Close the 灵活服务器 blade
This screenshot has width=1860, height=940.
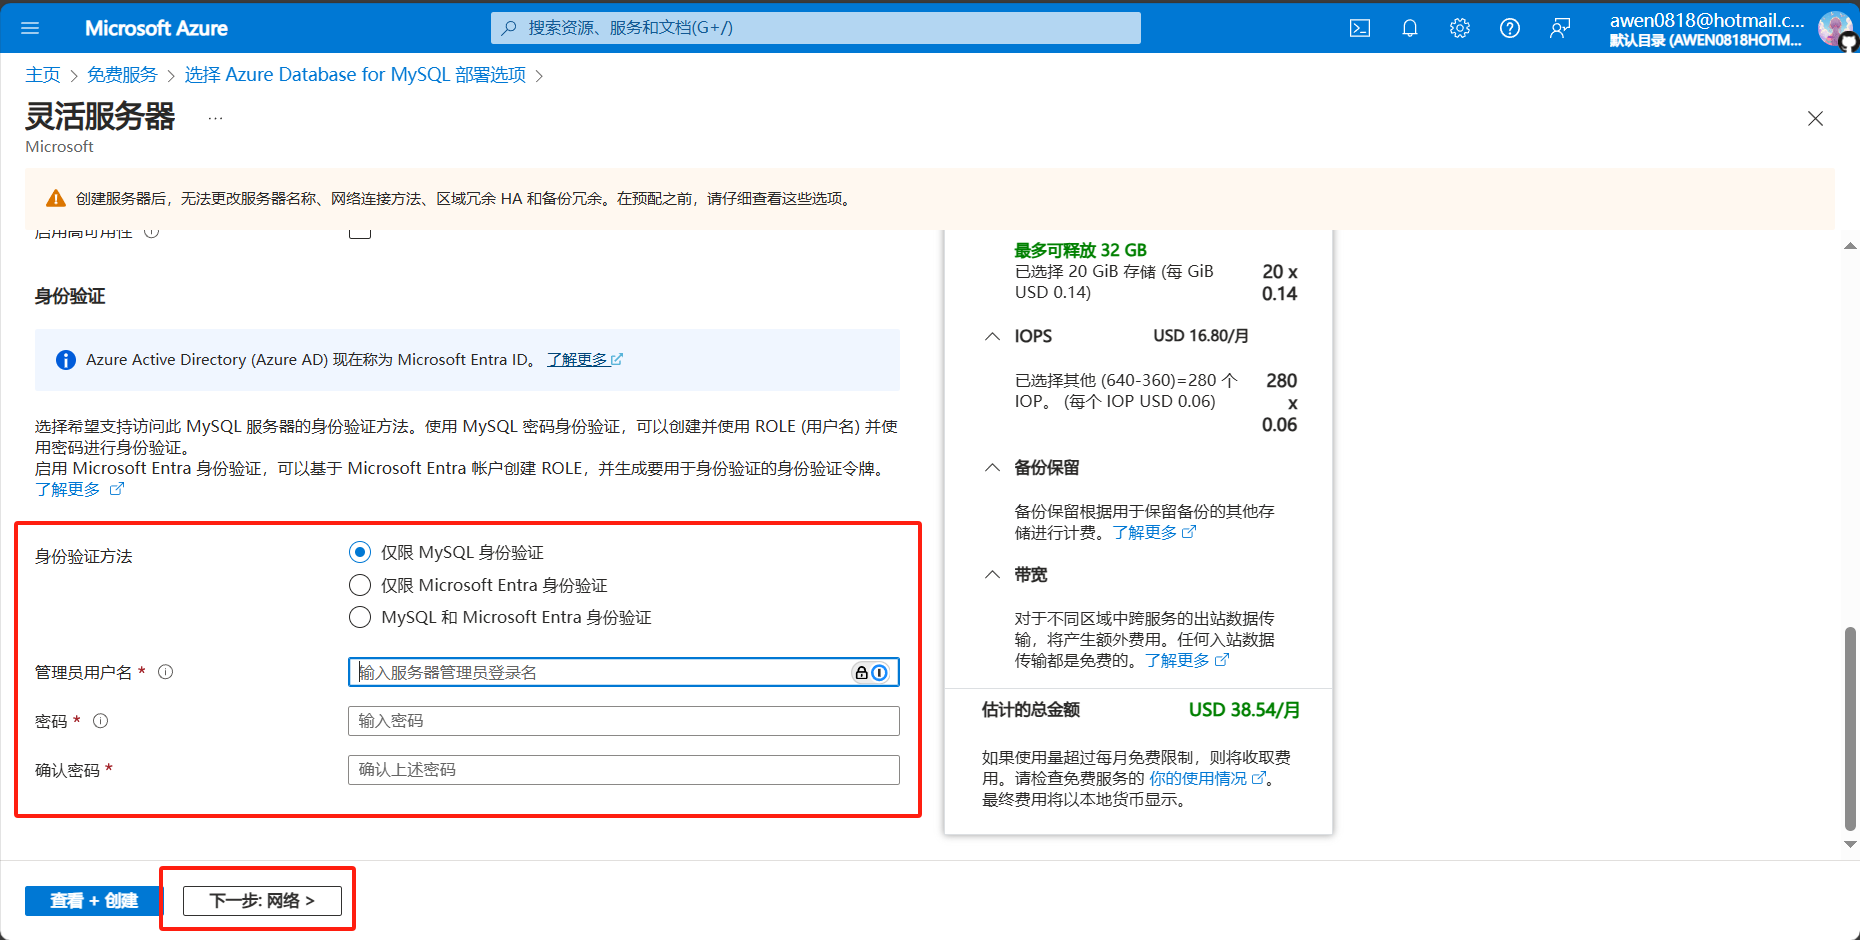click(1816, 119)
